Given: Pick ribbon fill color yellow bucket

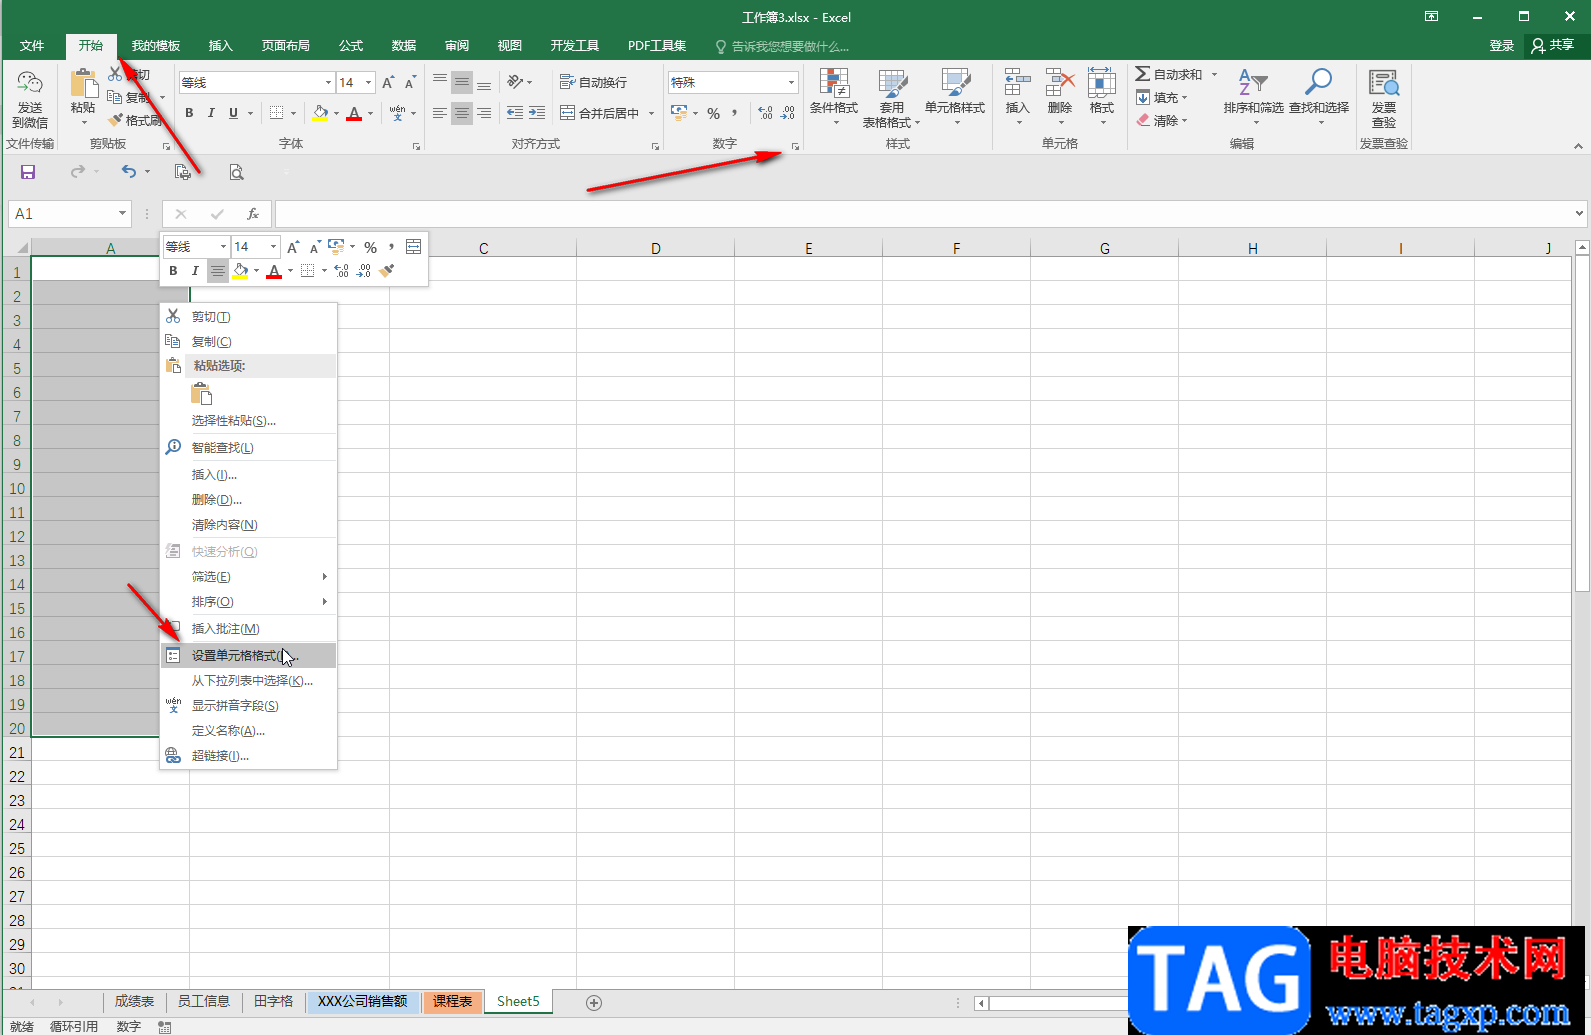Looking at the screenshot, I should pos(320,113).
